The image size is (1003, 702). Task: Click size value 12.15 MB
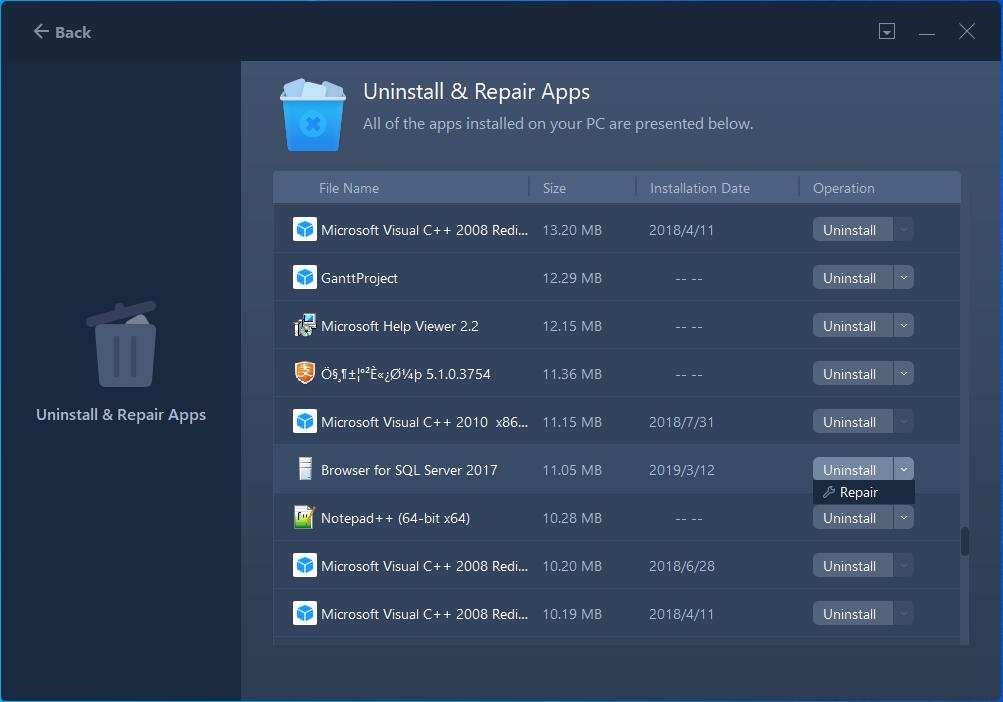(572, 326)
